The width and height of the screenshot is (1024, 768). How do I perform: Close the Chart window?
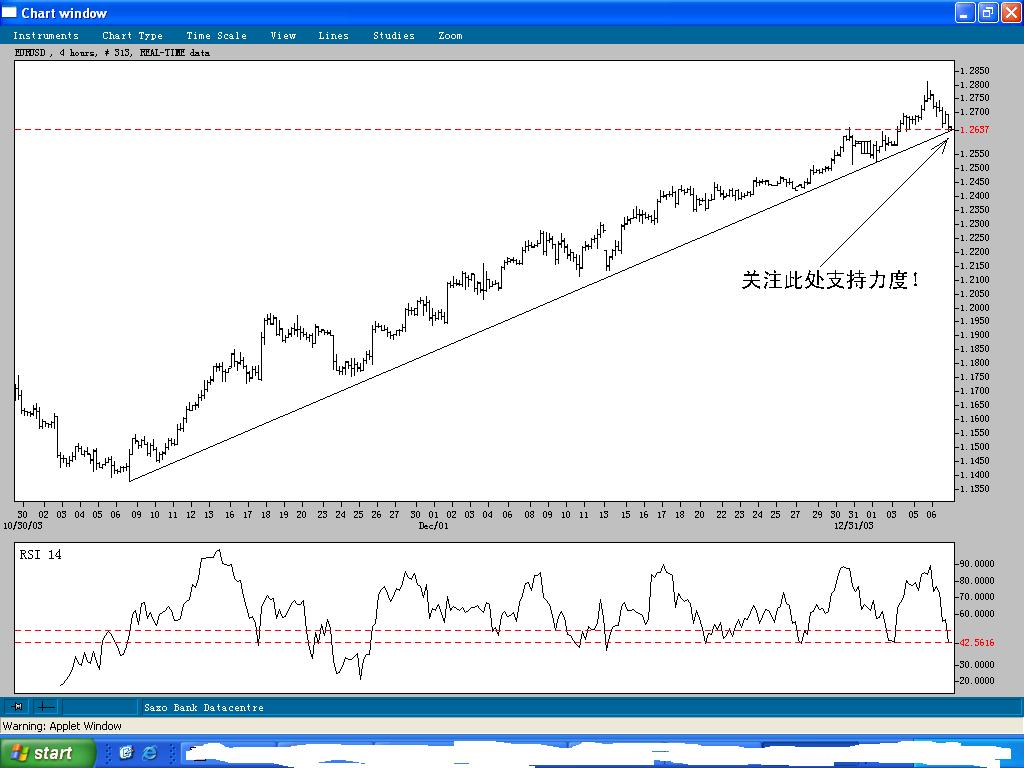pos(1011,12)
